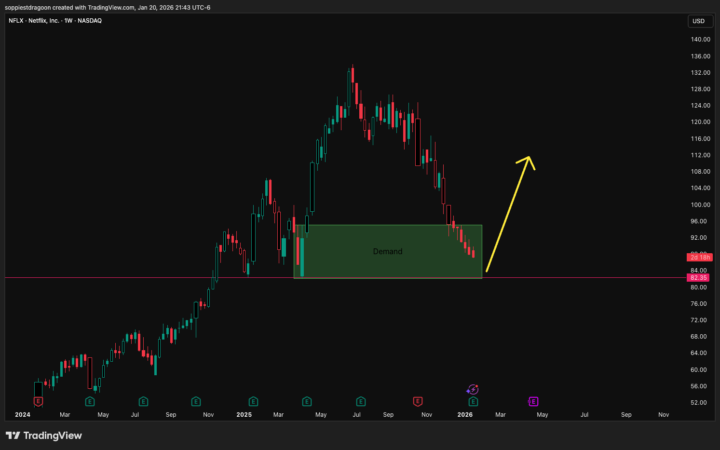This screenshot has height=450, width=720.
Task: Click the bold 2026 year label on time axis
Action: coord(465,415)
